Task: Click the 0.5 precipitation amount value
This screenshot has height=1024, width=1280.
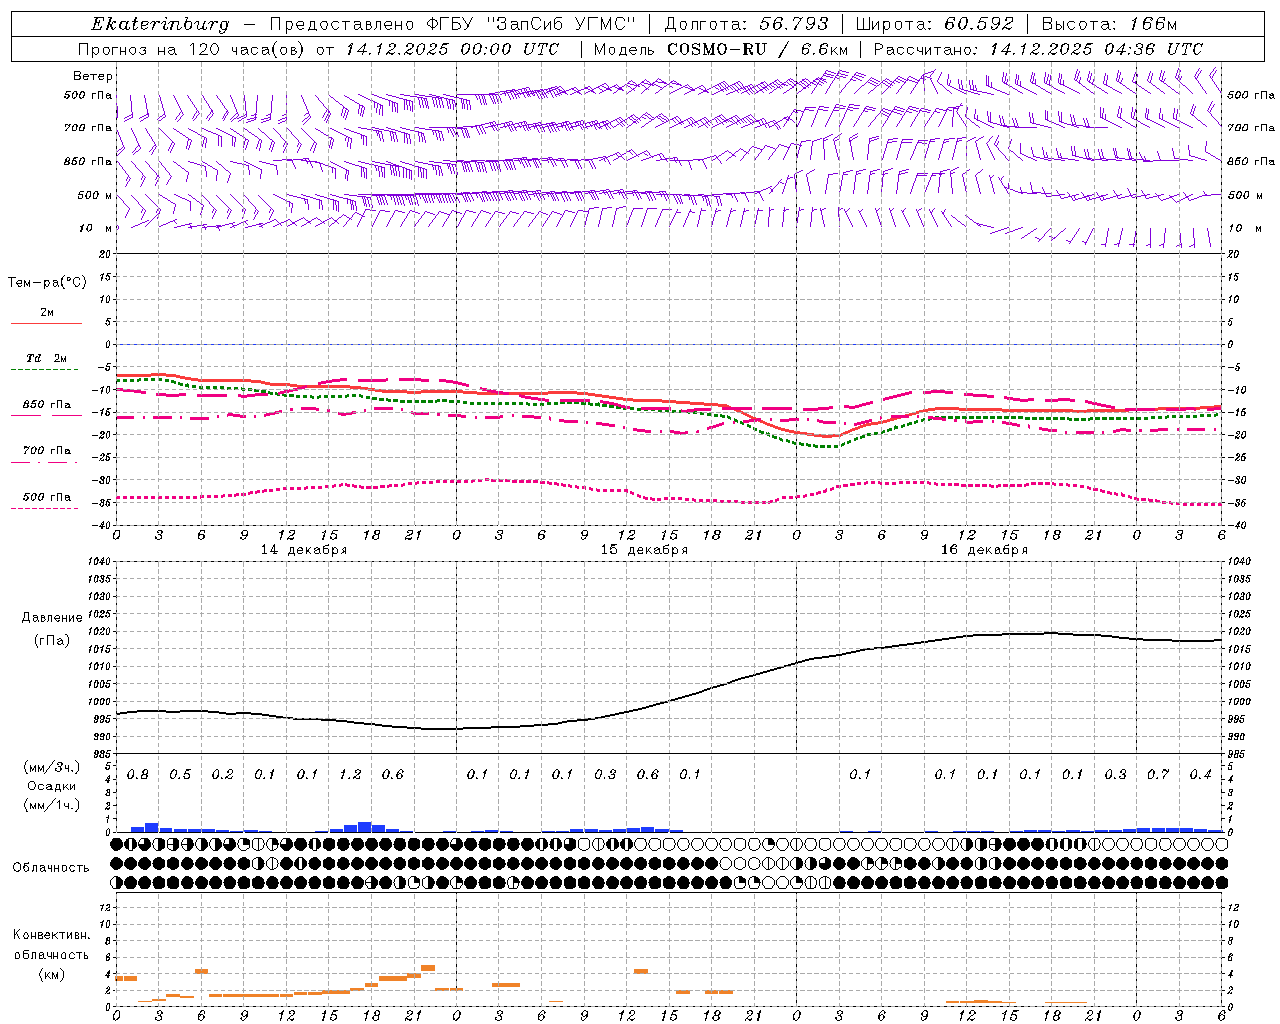Action: click(180, 775)
